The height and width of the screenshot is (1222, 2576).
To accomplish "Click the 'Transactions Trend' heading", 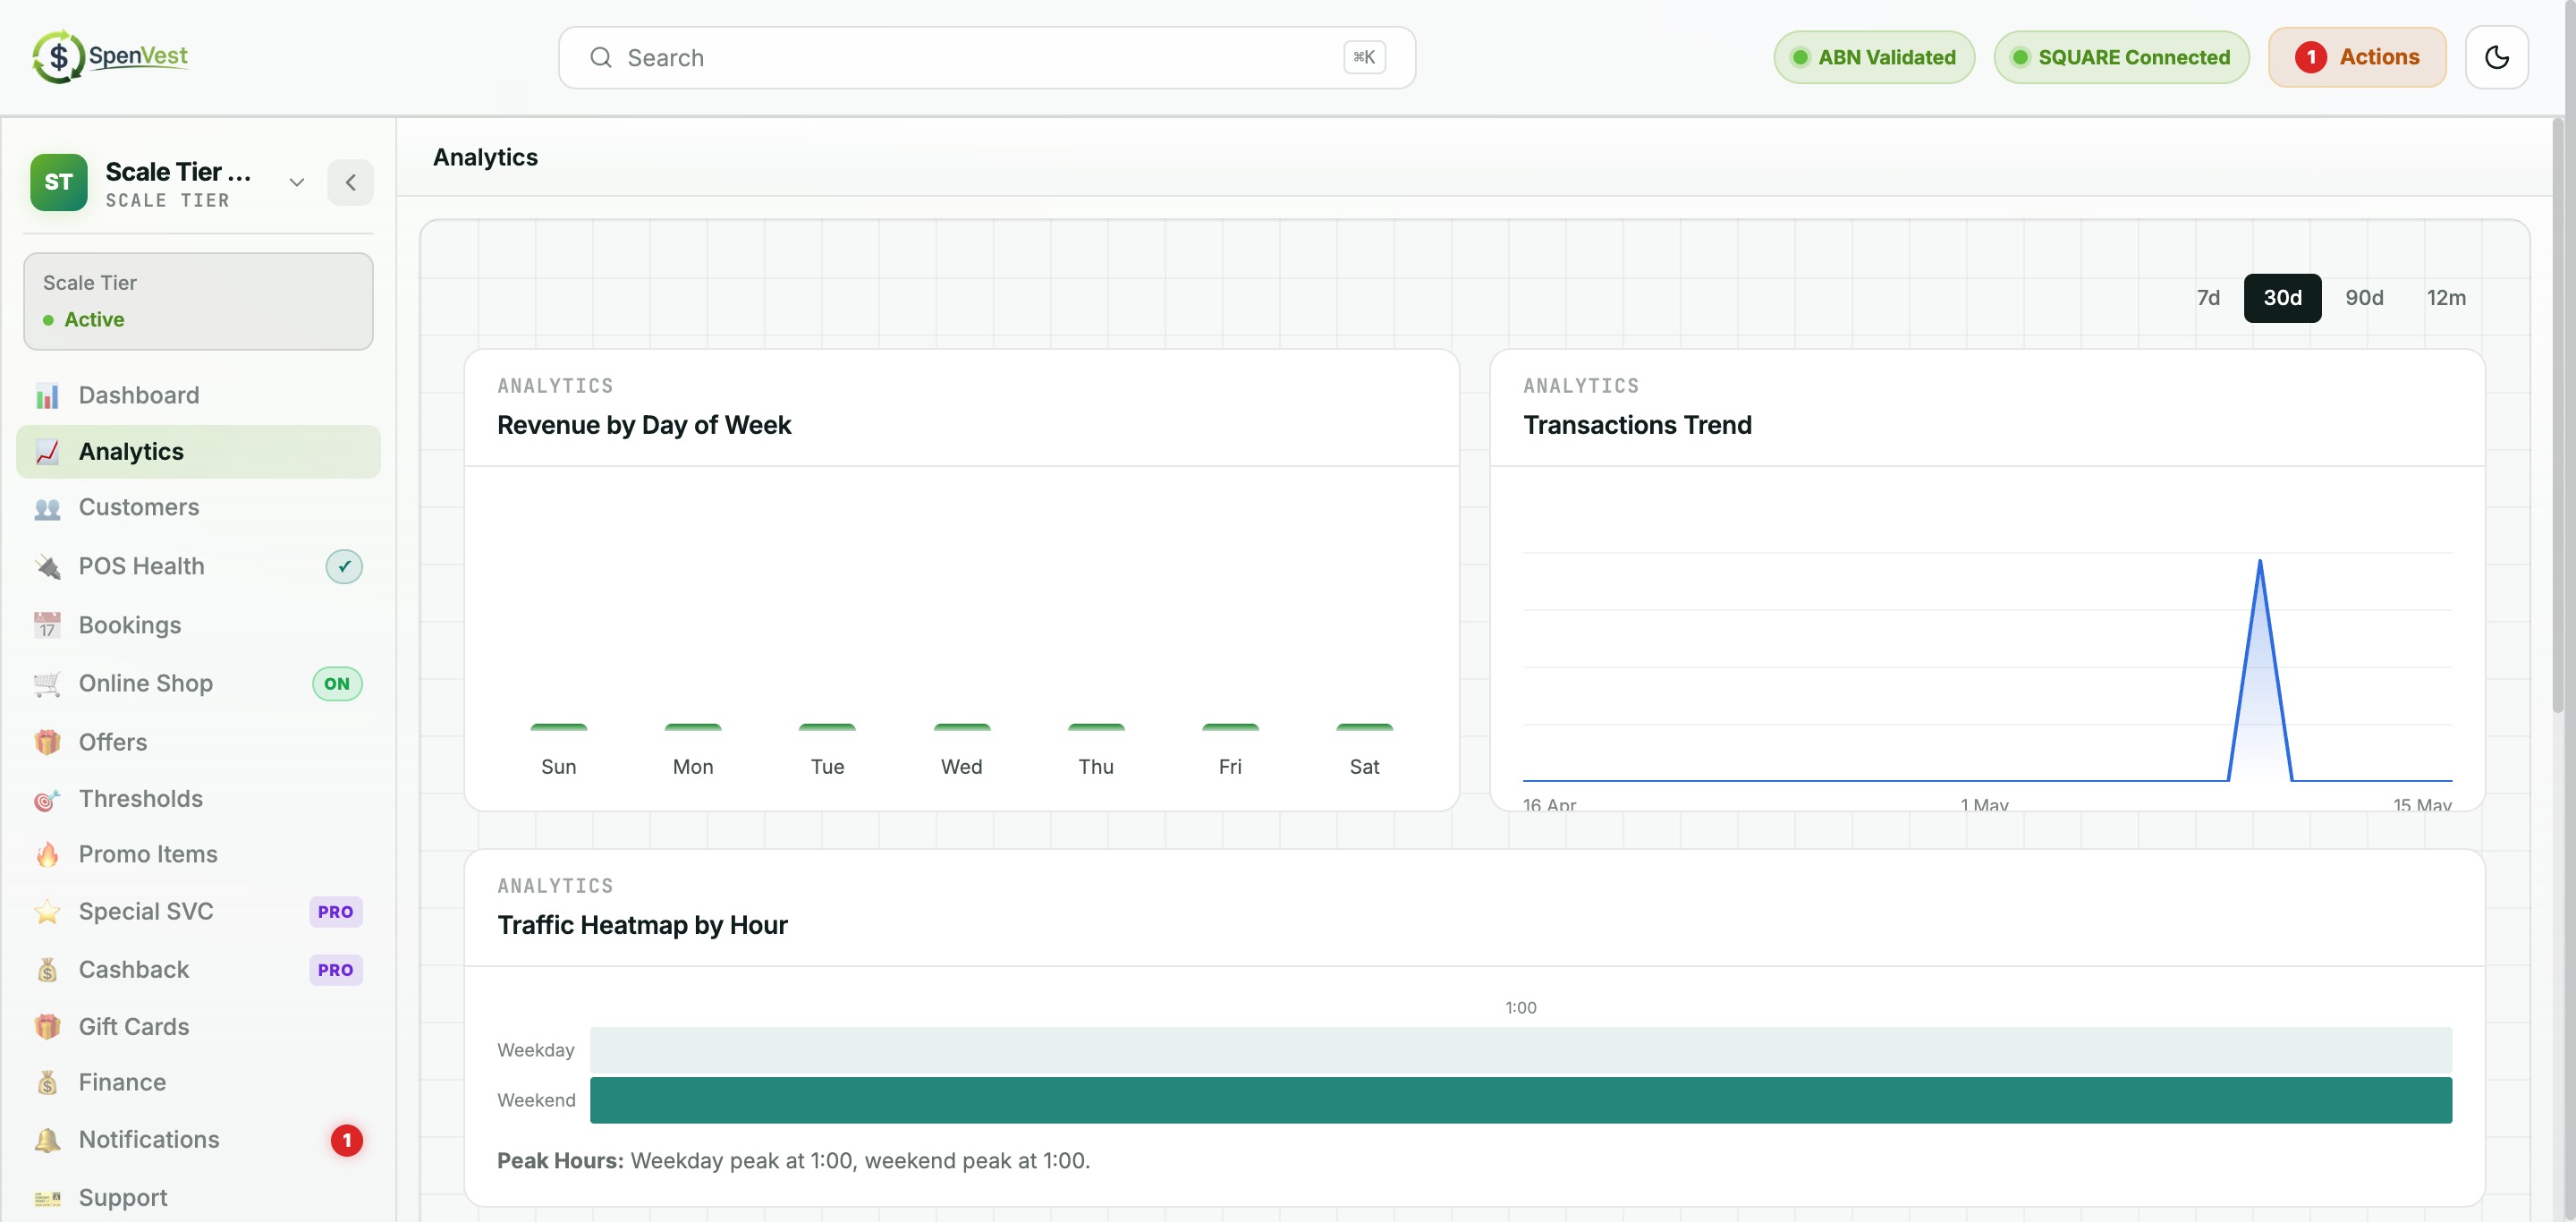I will coord(1637,425).
